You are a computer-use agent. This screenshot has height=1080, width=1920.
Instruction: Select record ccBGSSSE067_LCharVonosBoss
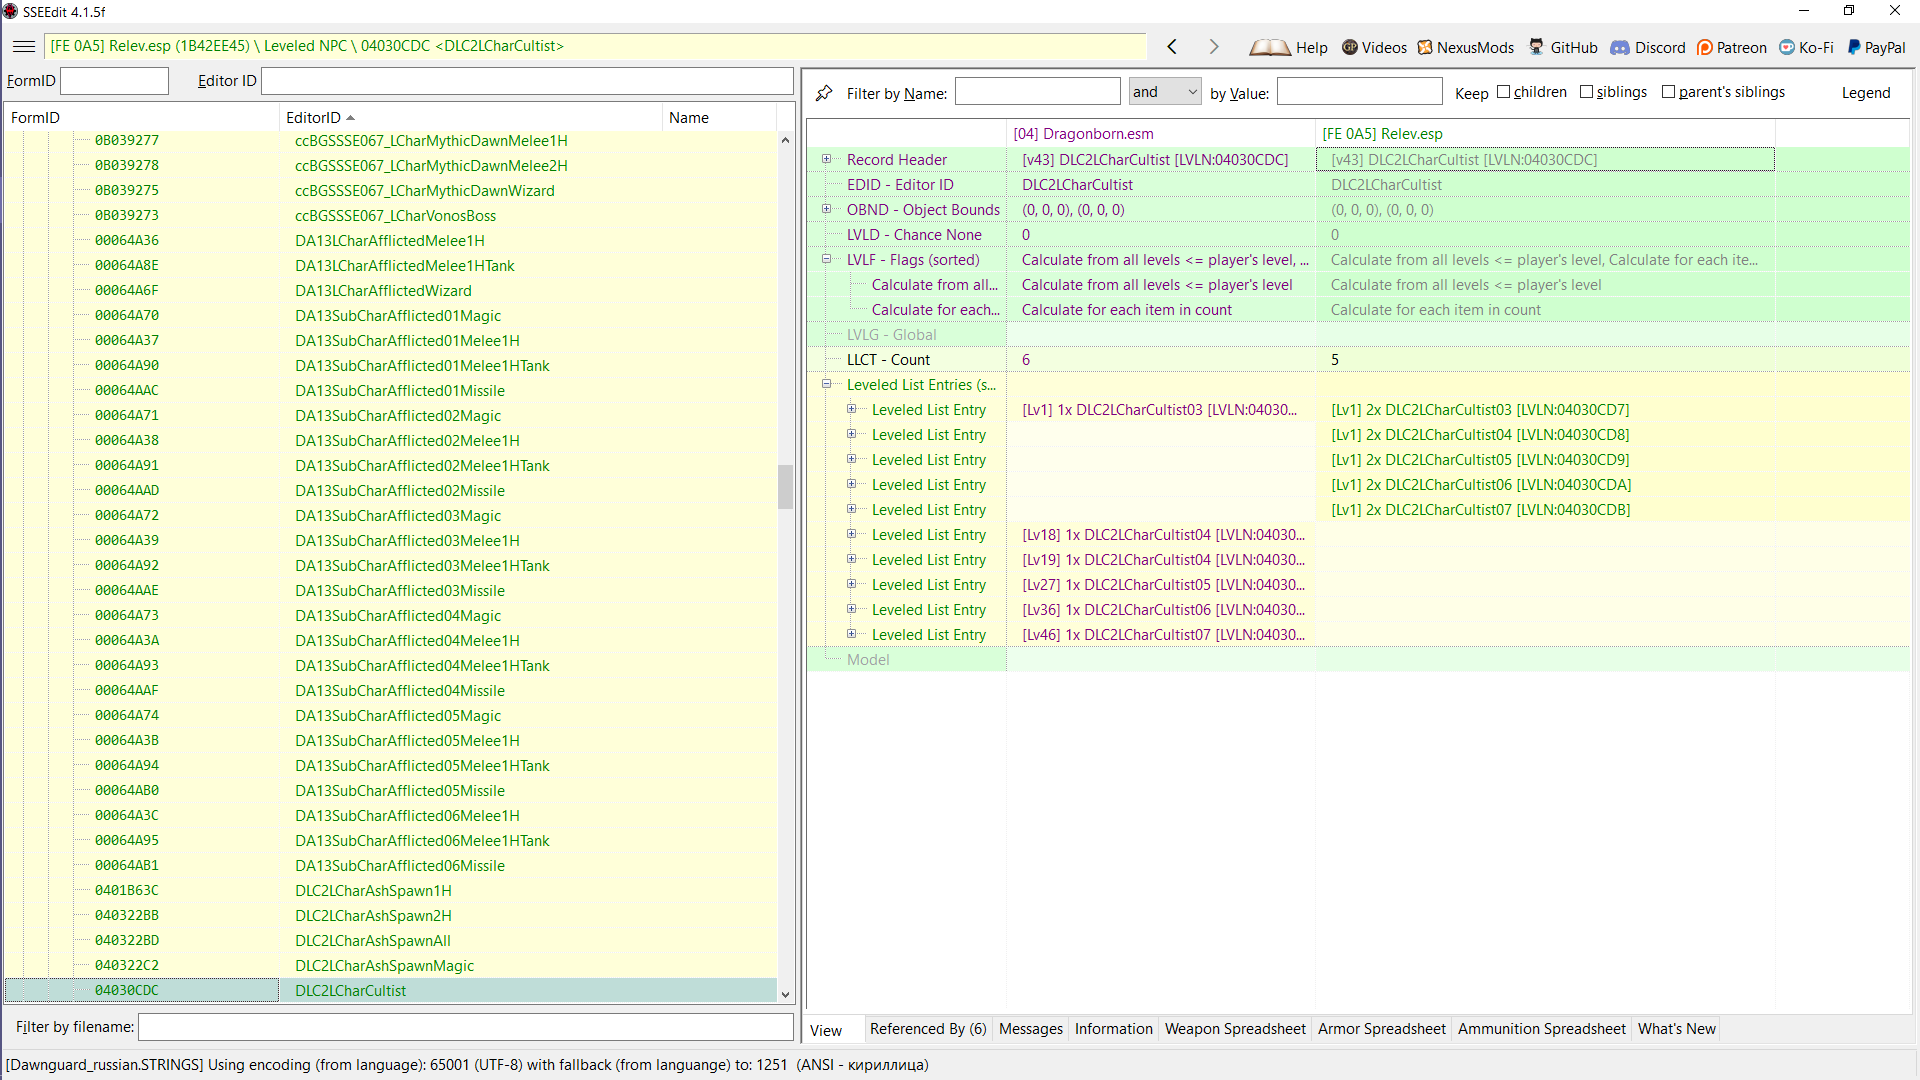point(395,216)
